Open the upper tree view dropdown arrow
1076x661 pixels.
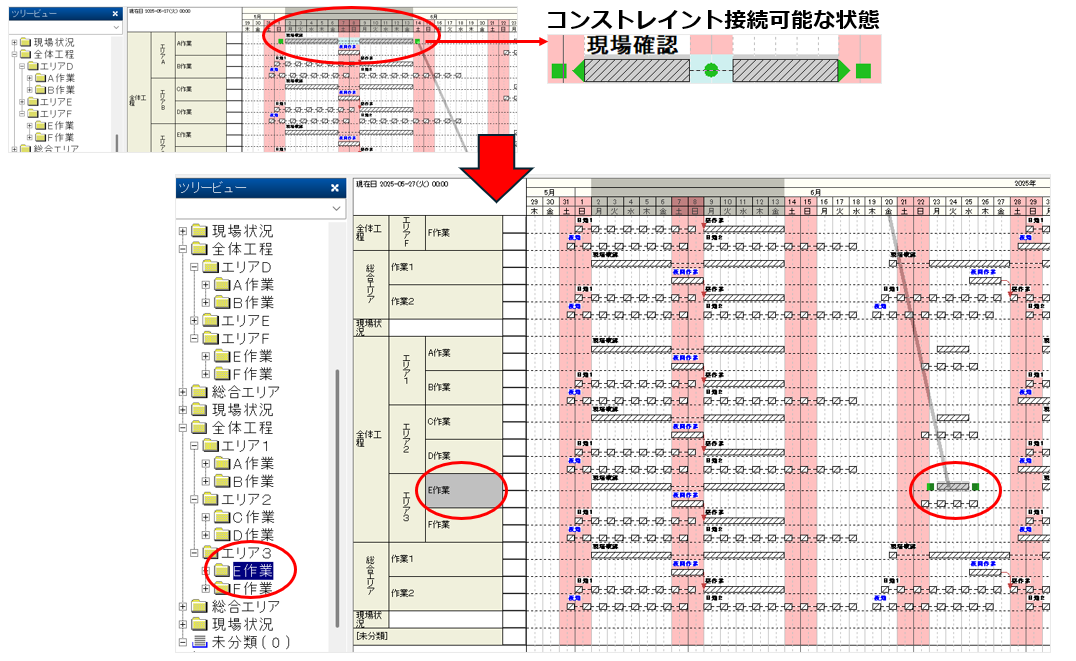tap(115, 28)
